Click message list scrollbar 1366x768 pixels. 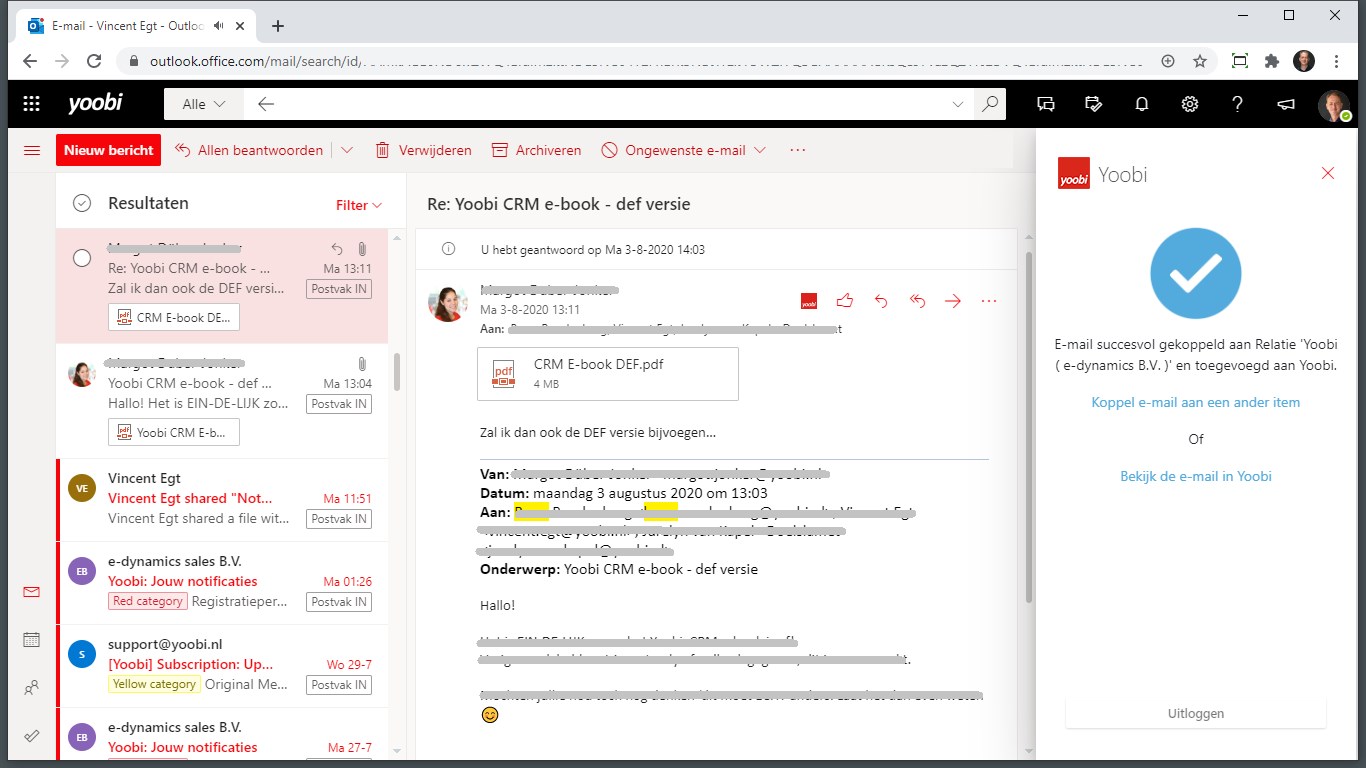click(397, 372)
